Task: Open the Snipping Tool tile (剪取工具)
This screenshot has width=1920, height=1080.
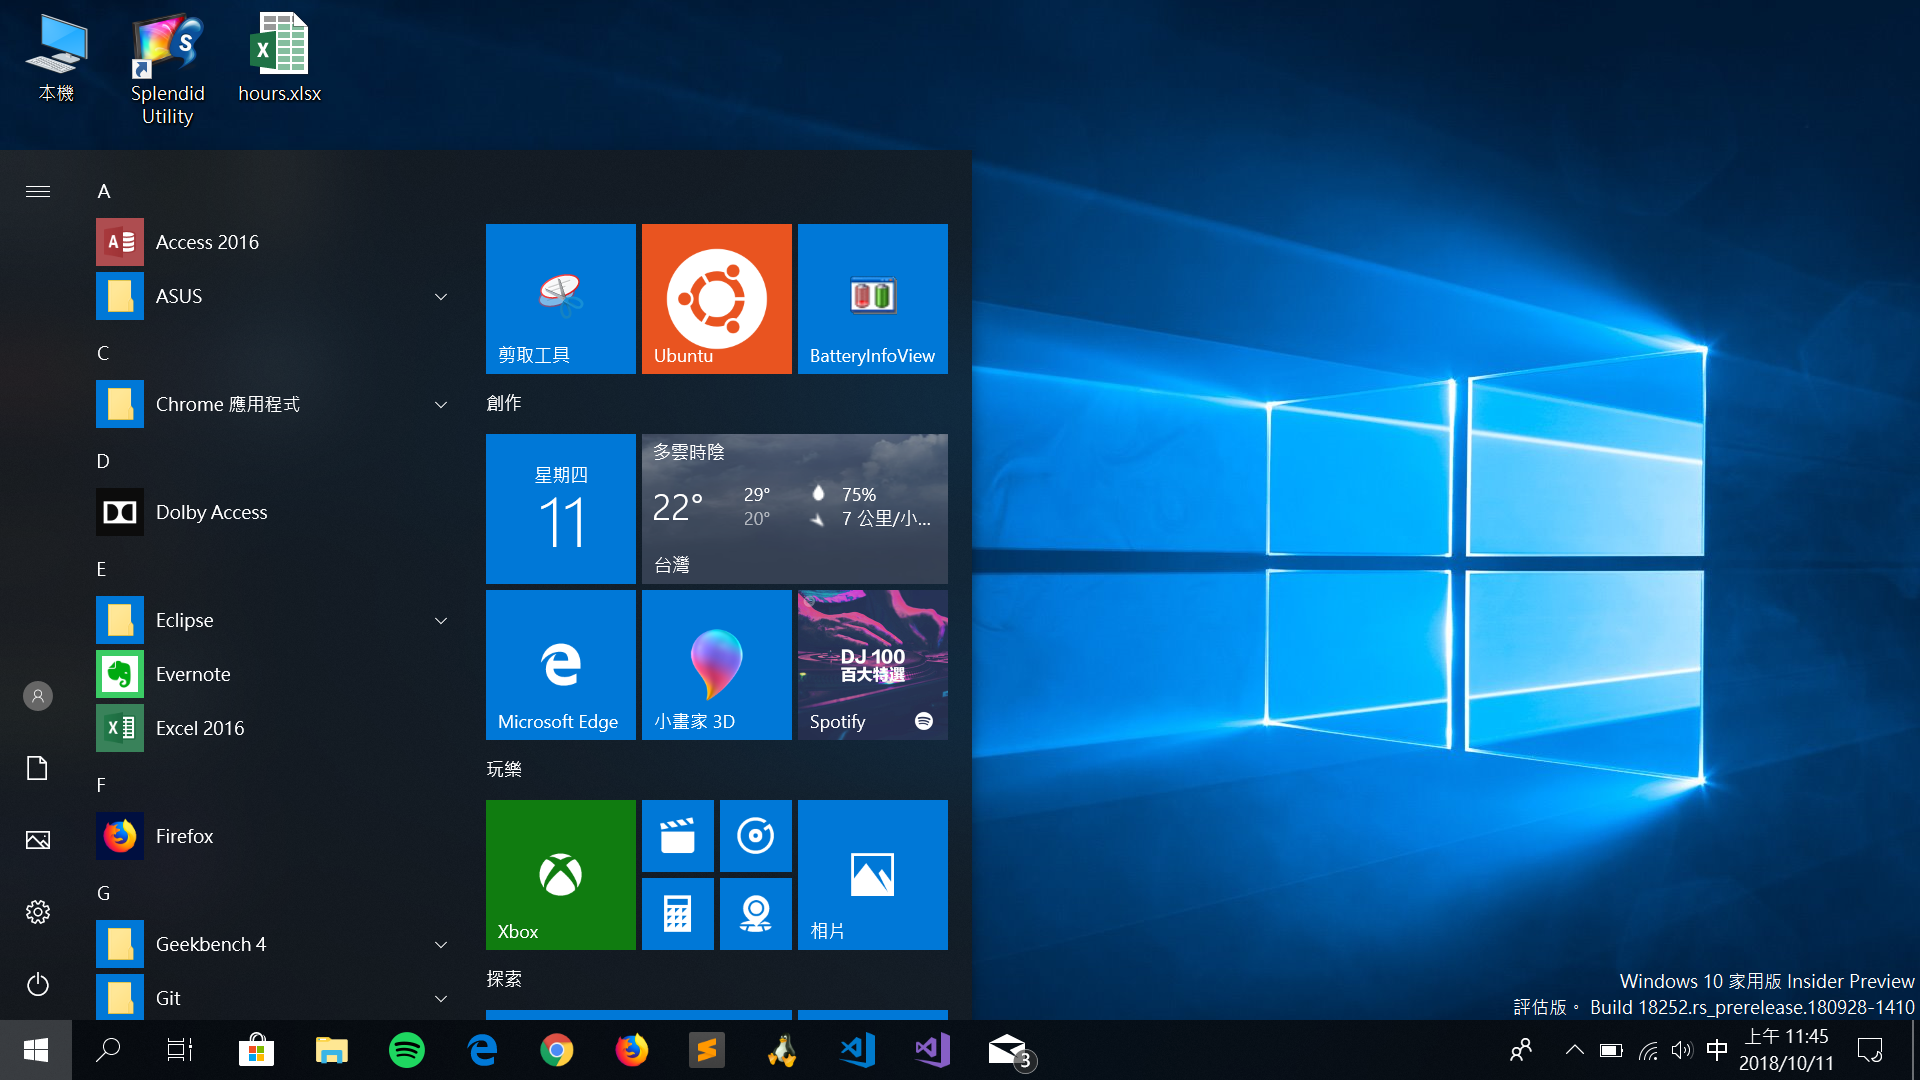Action: tap(561, 299)
